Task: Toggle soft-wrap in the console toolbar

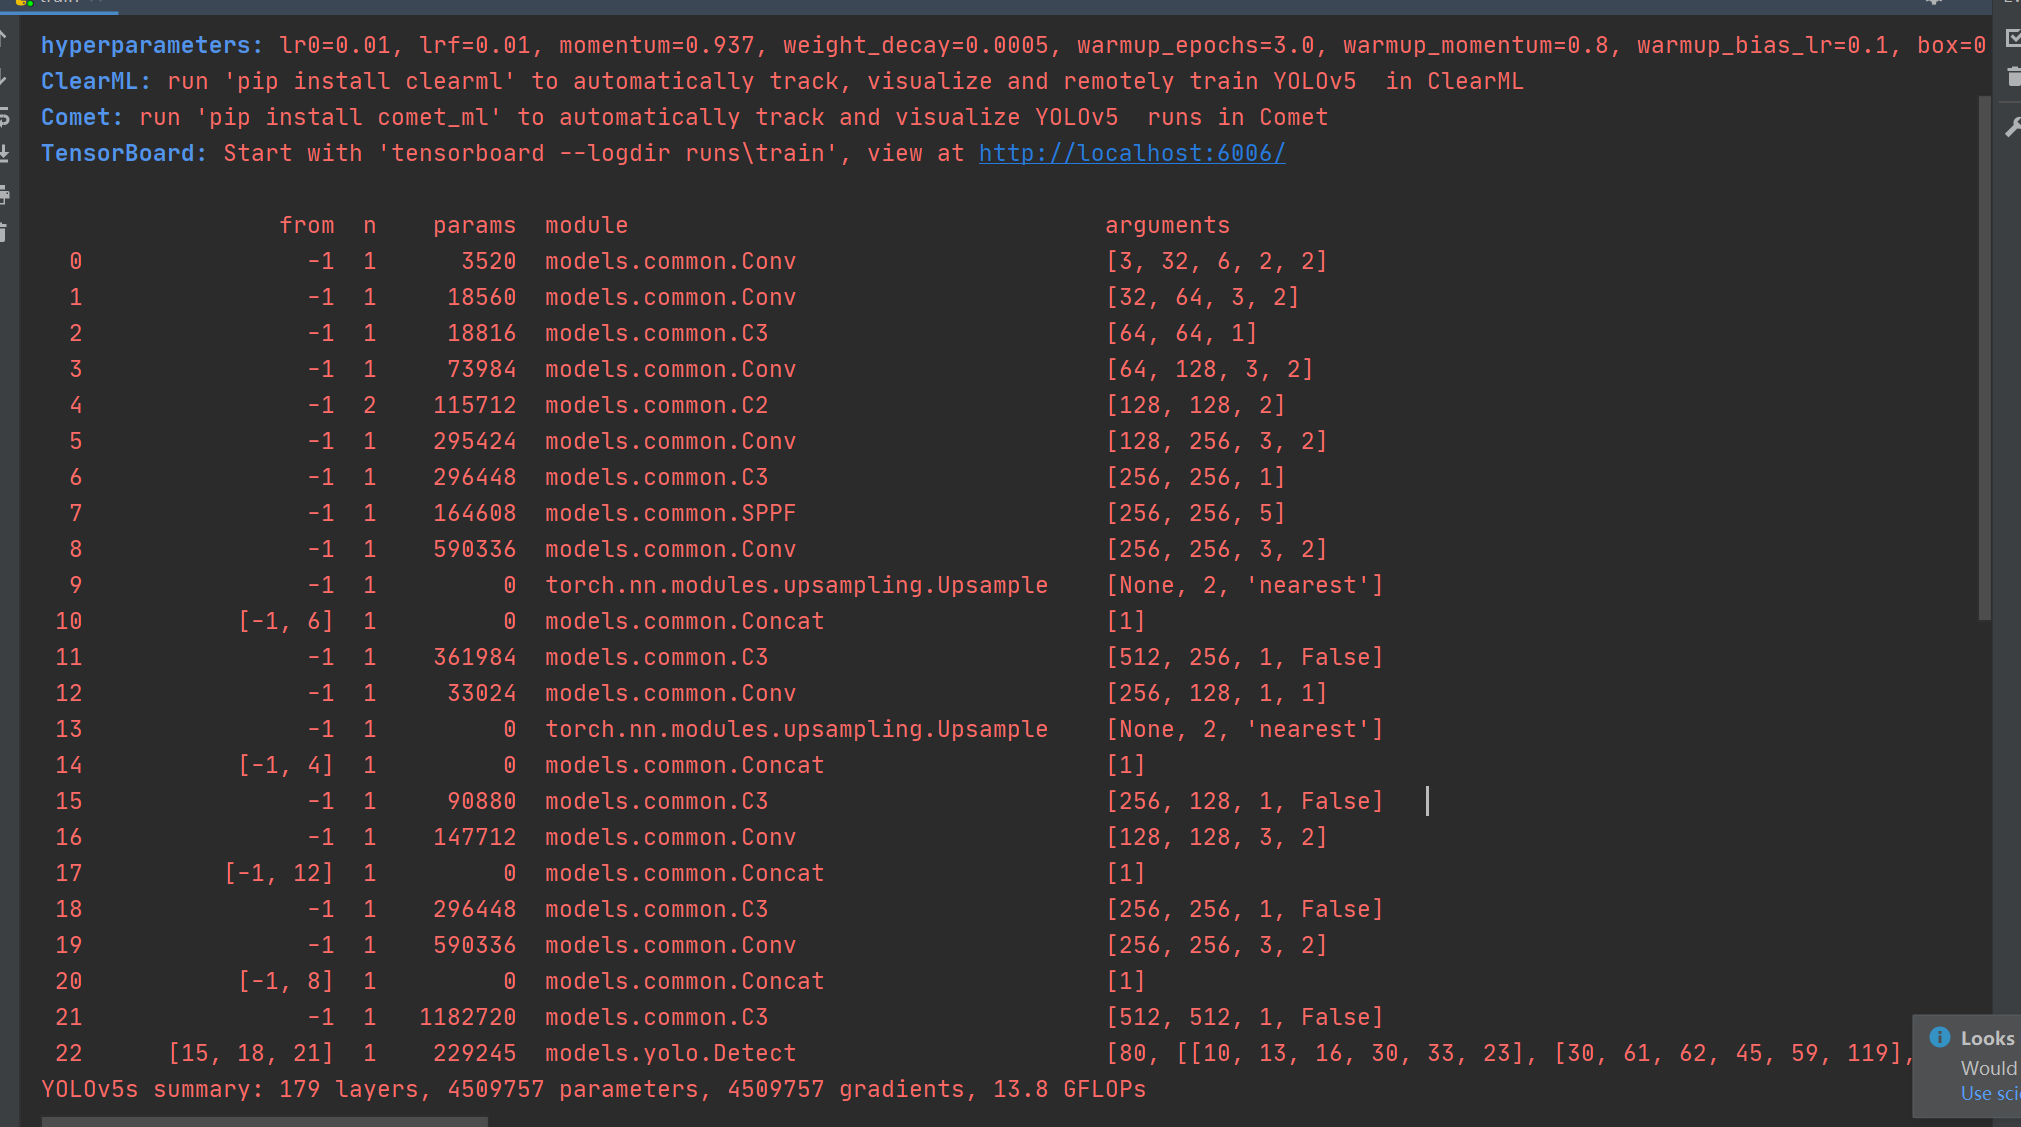Action: 3,117
